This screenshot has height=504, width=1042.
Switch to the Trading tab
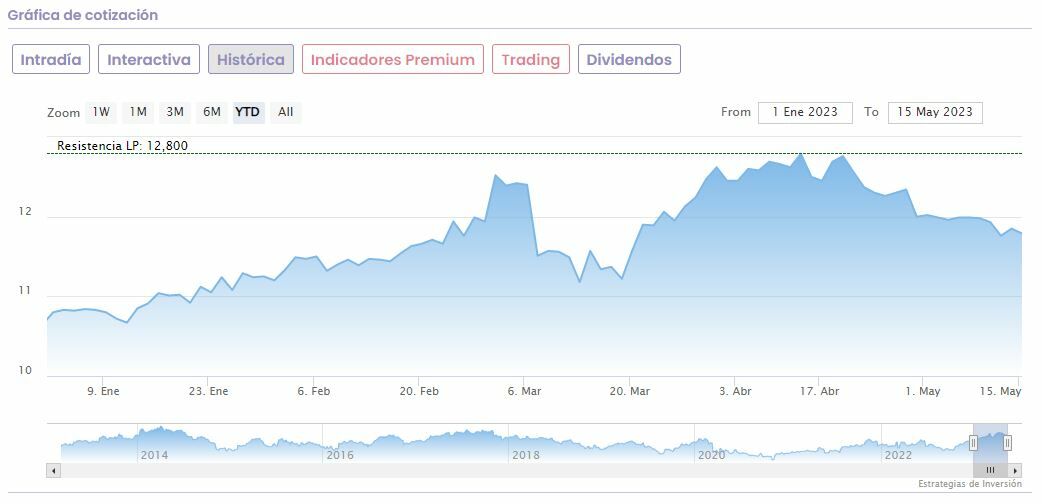click(x=530, y=59)
